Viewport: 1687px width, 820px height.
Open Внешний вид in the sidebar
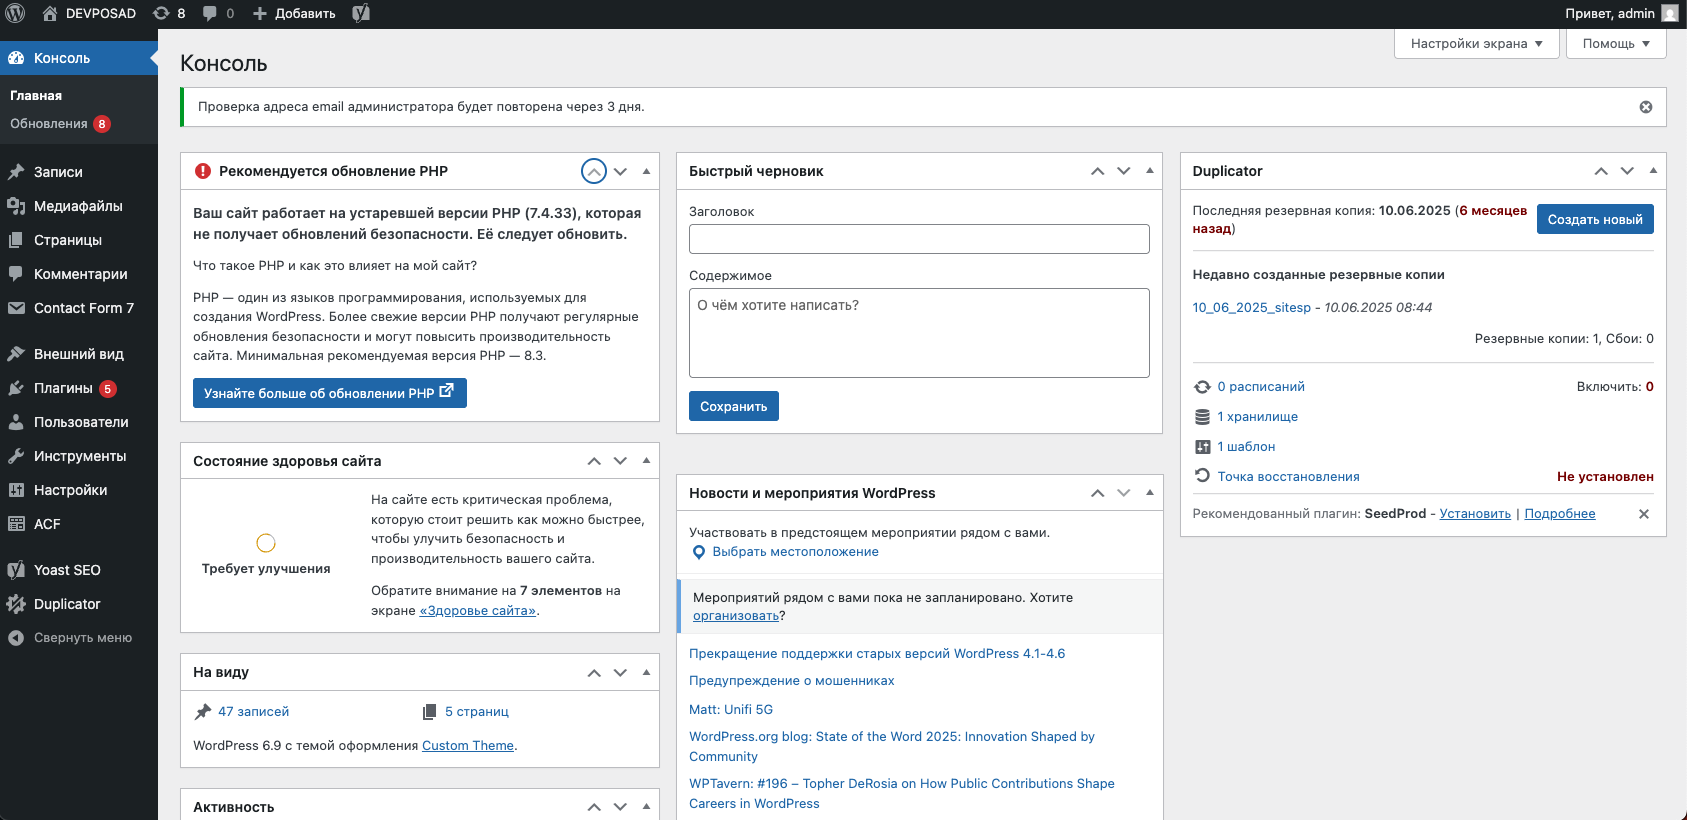click(79, 354)
